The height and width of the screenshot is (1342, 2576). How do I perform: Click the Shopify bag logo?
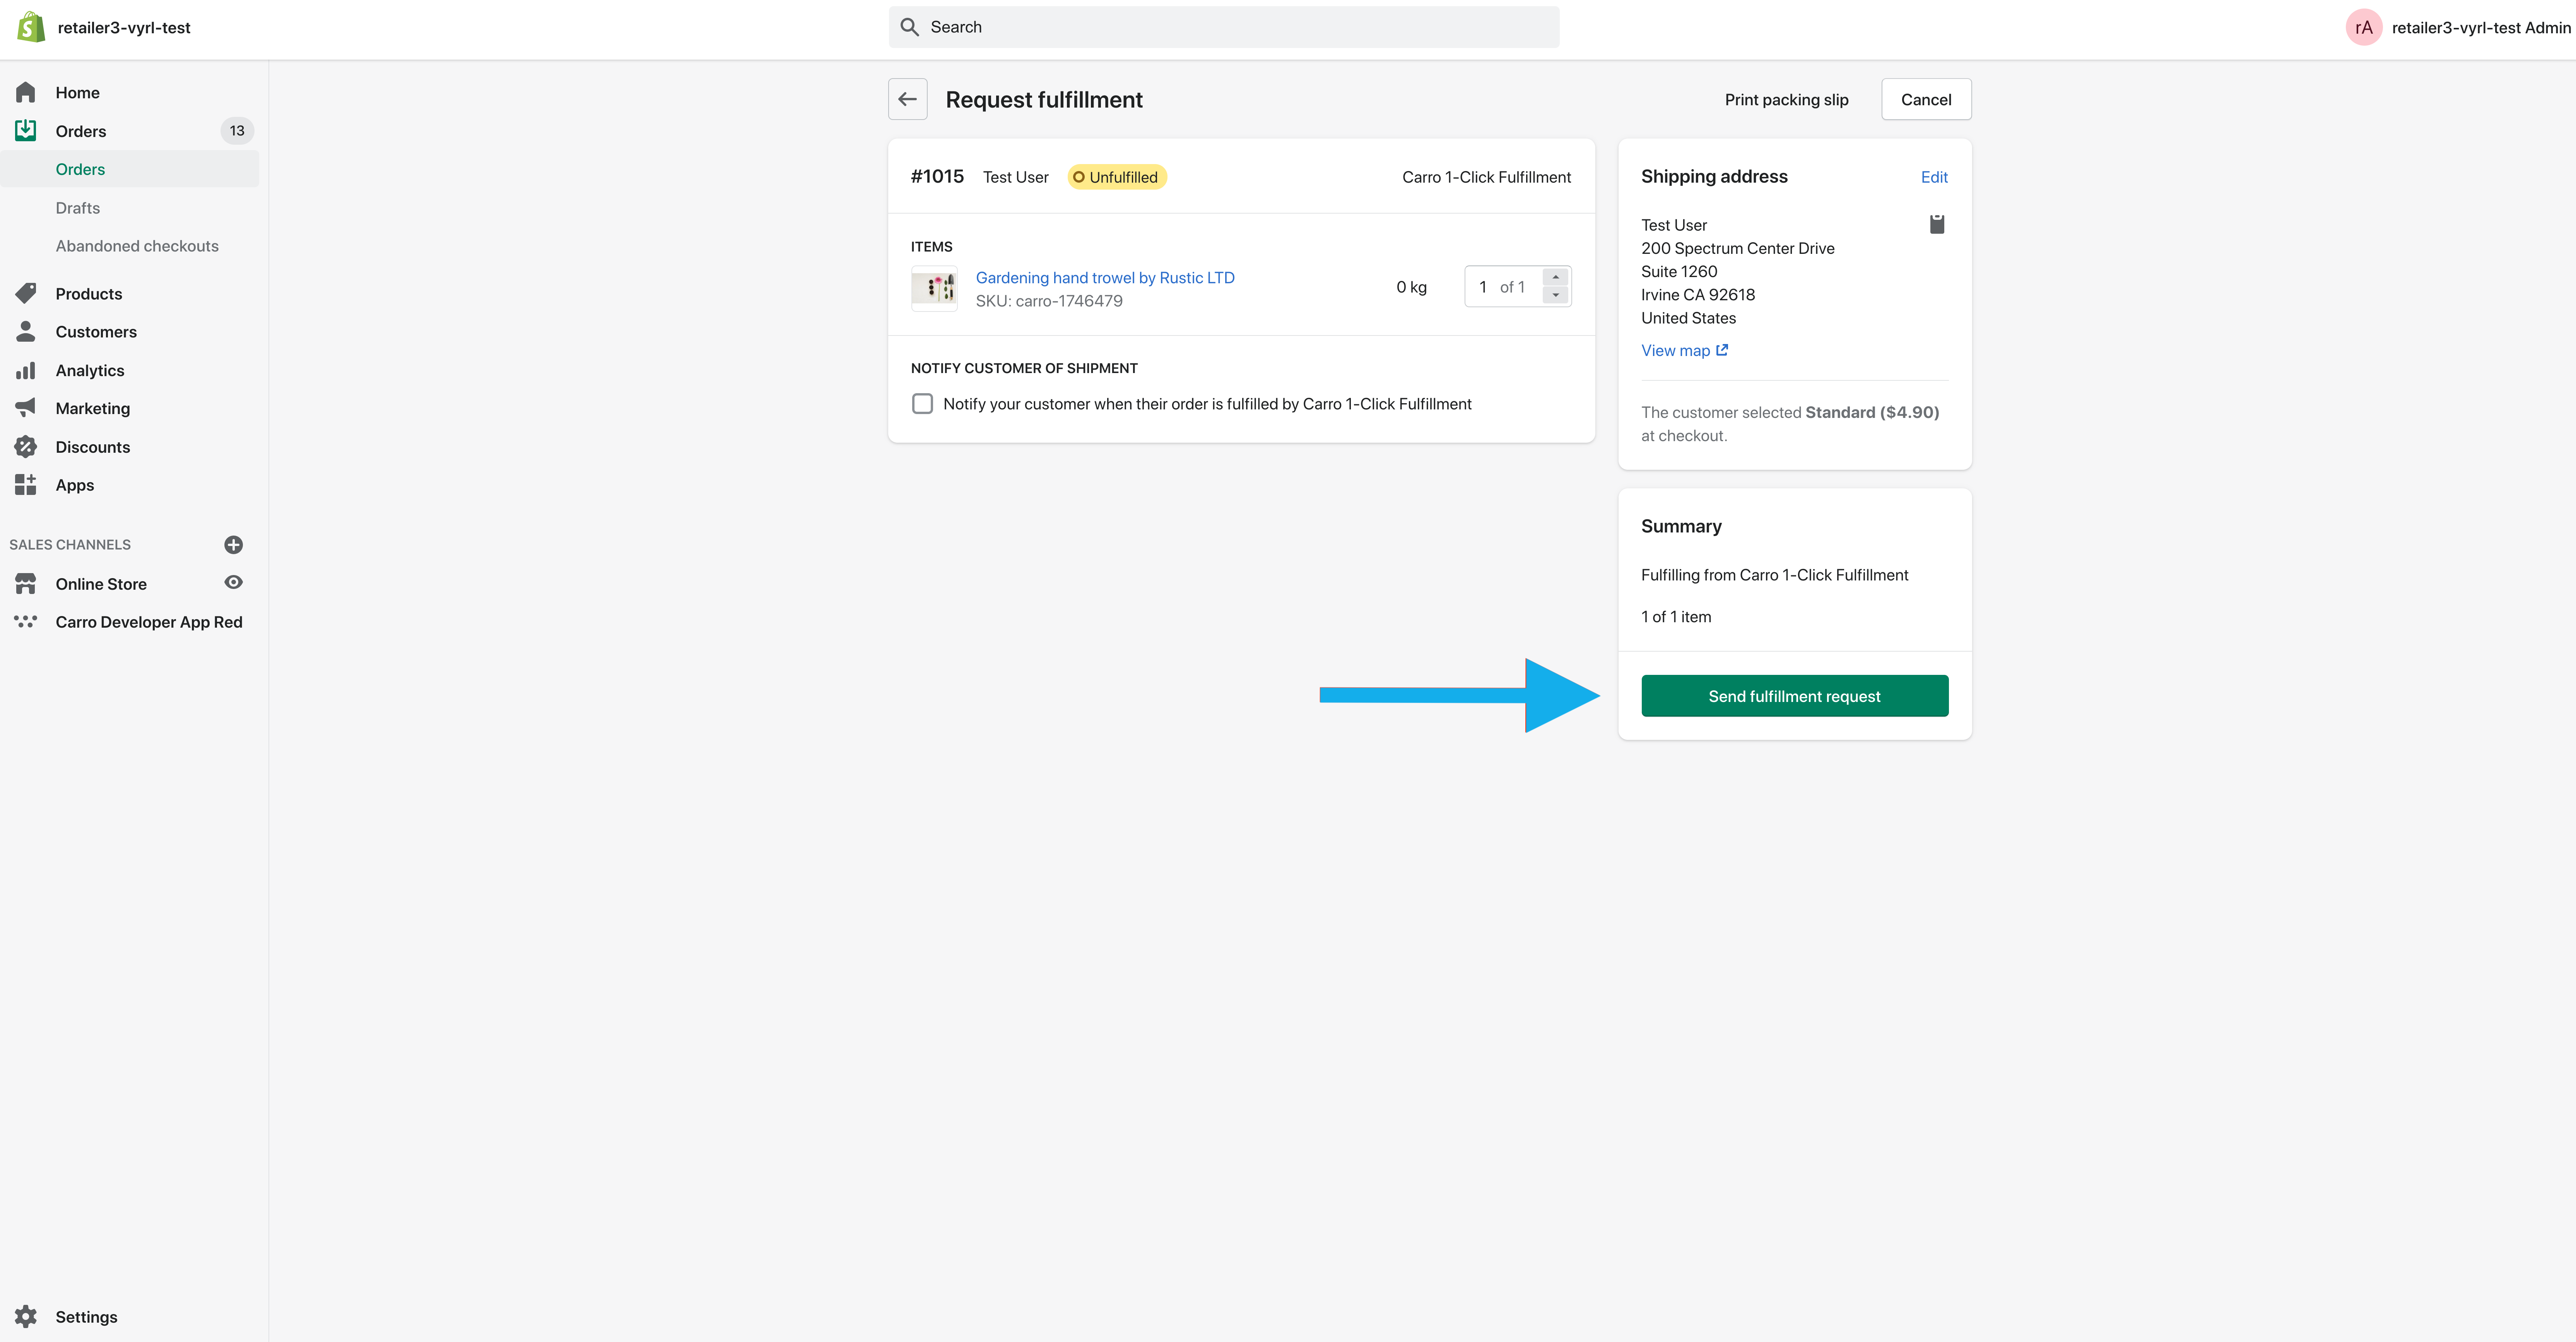[30, 27]
